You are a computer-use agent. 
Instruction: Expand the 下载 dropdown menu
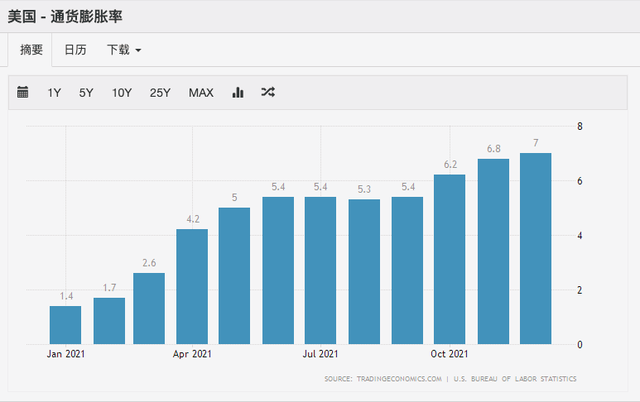click(124, 50)
